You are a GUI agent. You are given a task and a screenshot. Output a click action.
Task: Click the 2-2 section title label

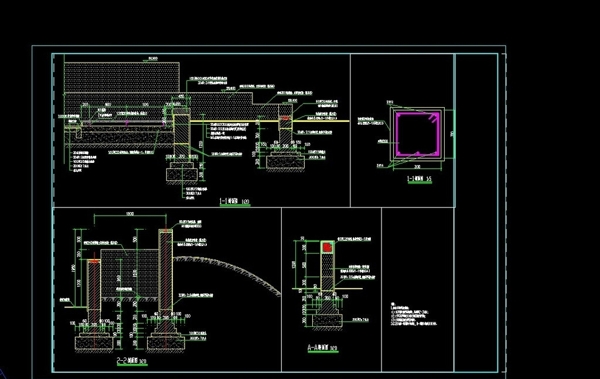[131, 361]
